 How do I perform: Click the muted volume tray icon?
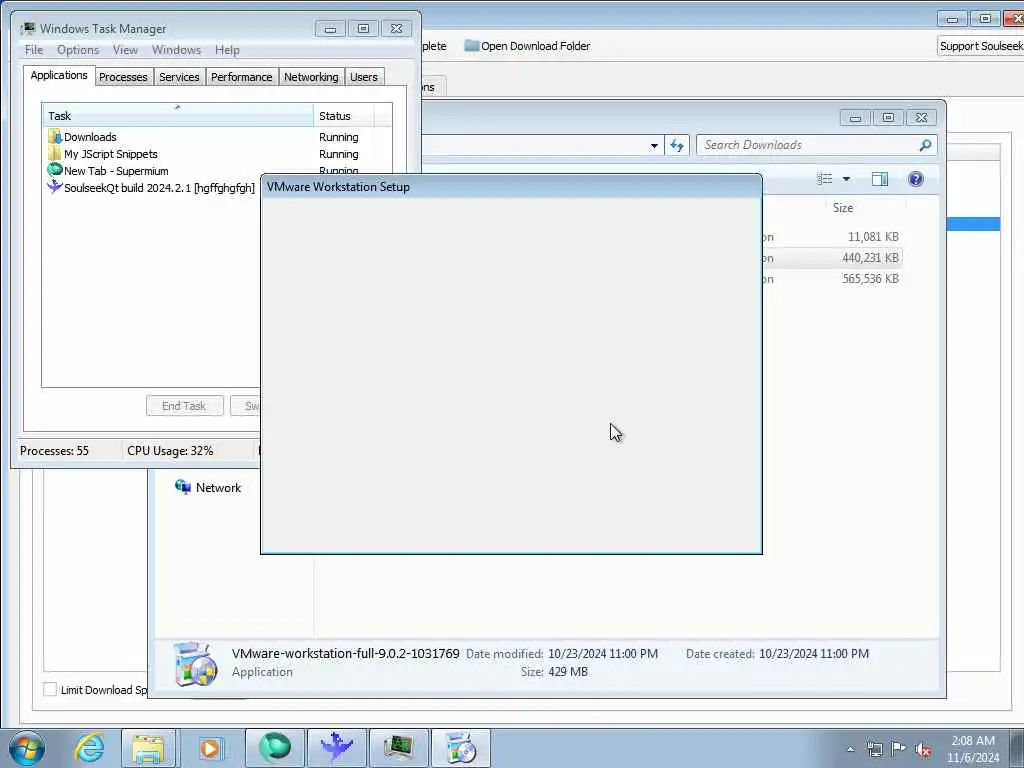(x=923, y=750)
